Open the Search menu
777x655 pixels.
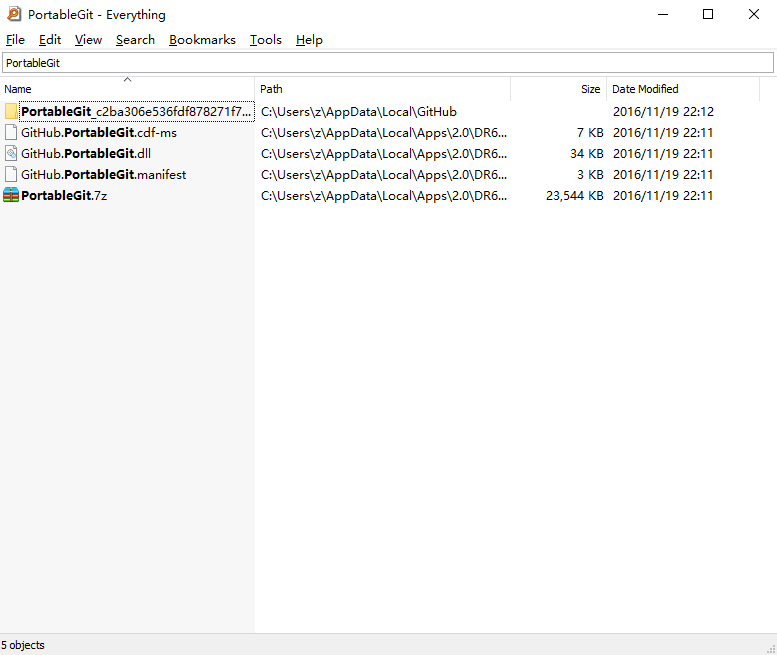pyautogui.click(x=135, y=40)
